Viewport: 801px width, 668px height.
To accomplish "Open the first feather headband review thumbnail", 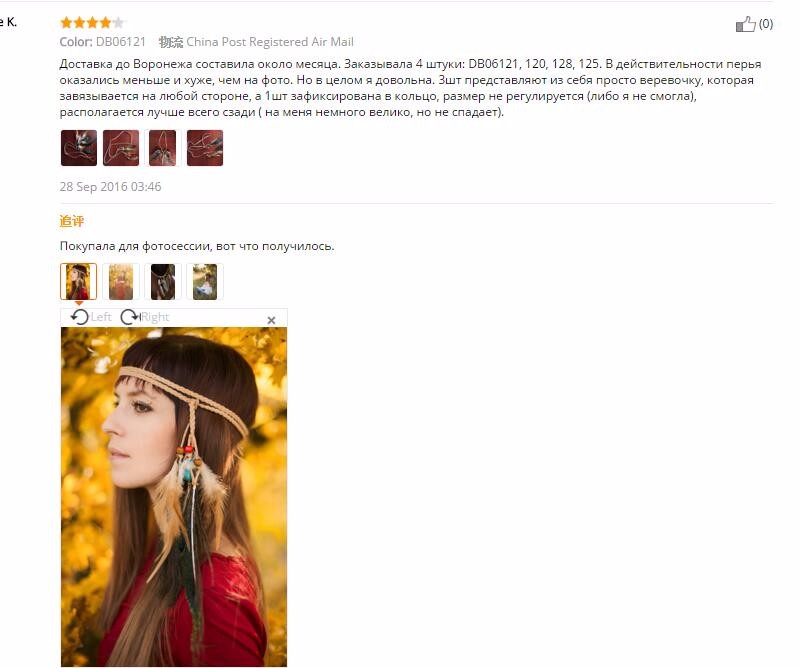I will (x=79, y=148).
